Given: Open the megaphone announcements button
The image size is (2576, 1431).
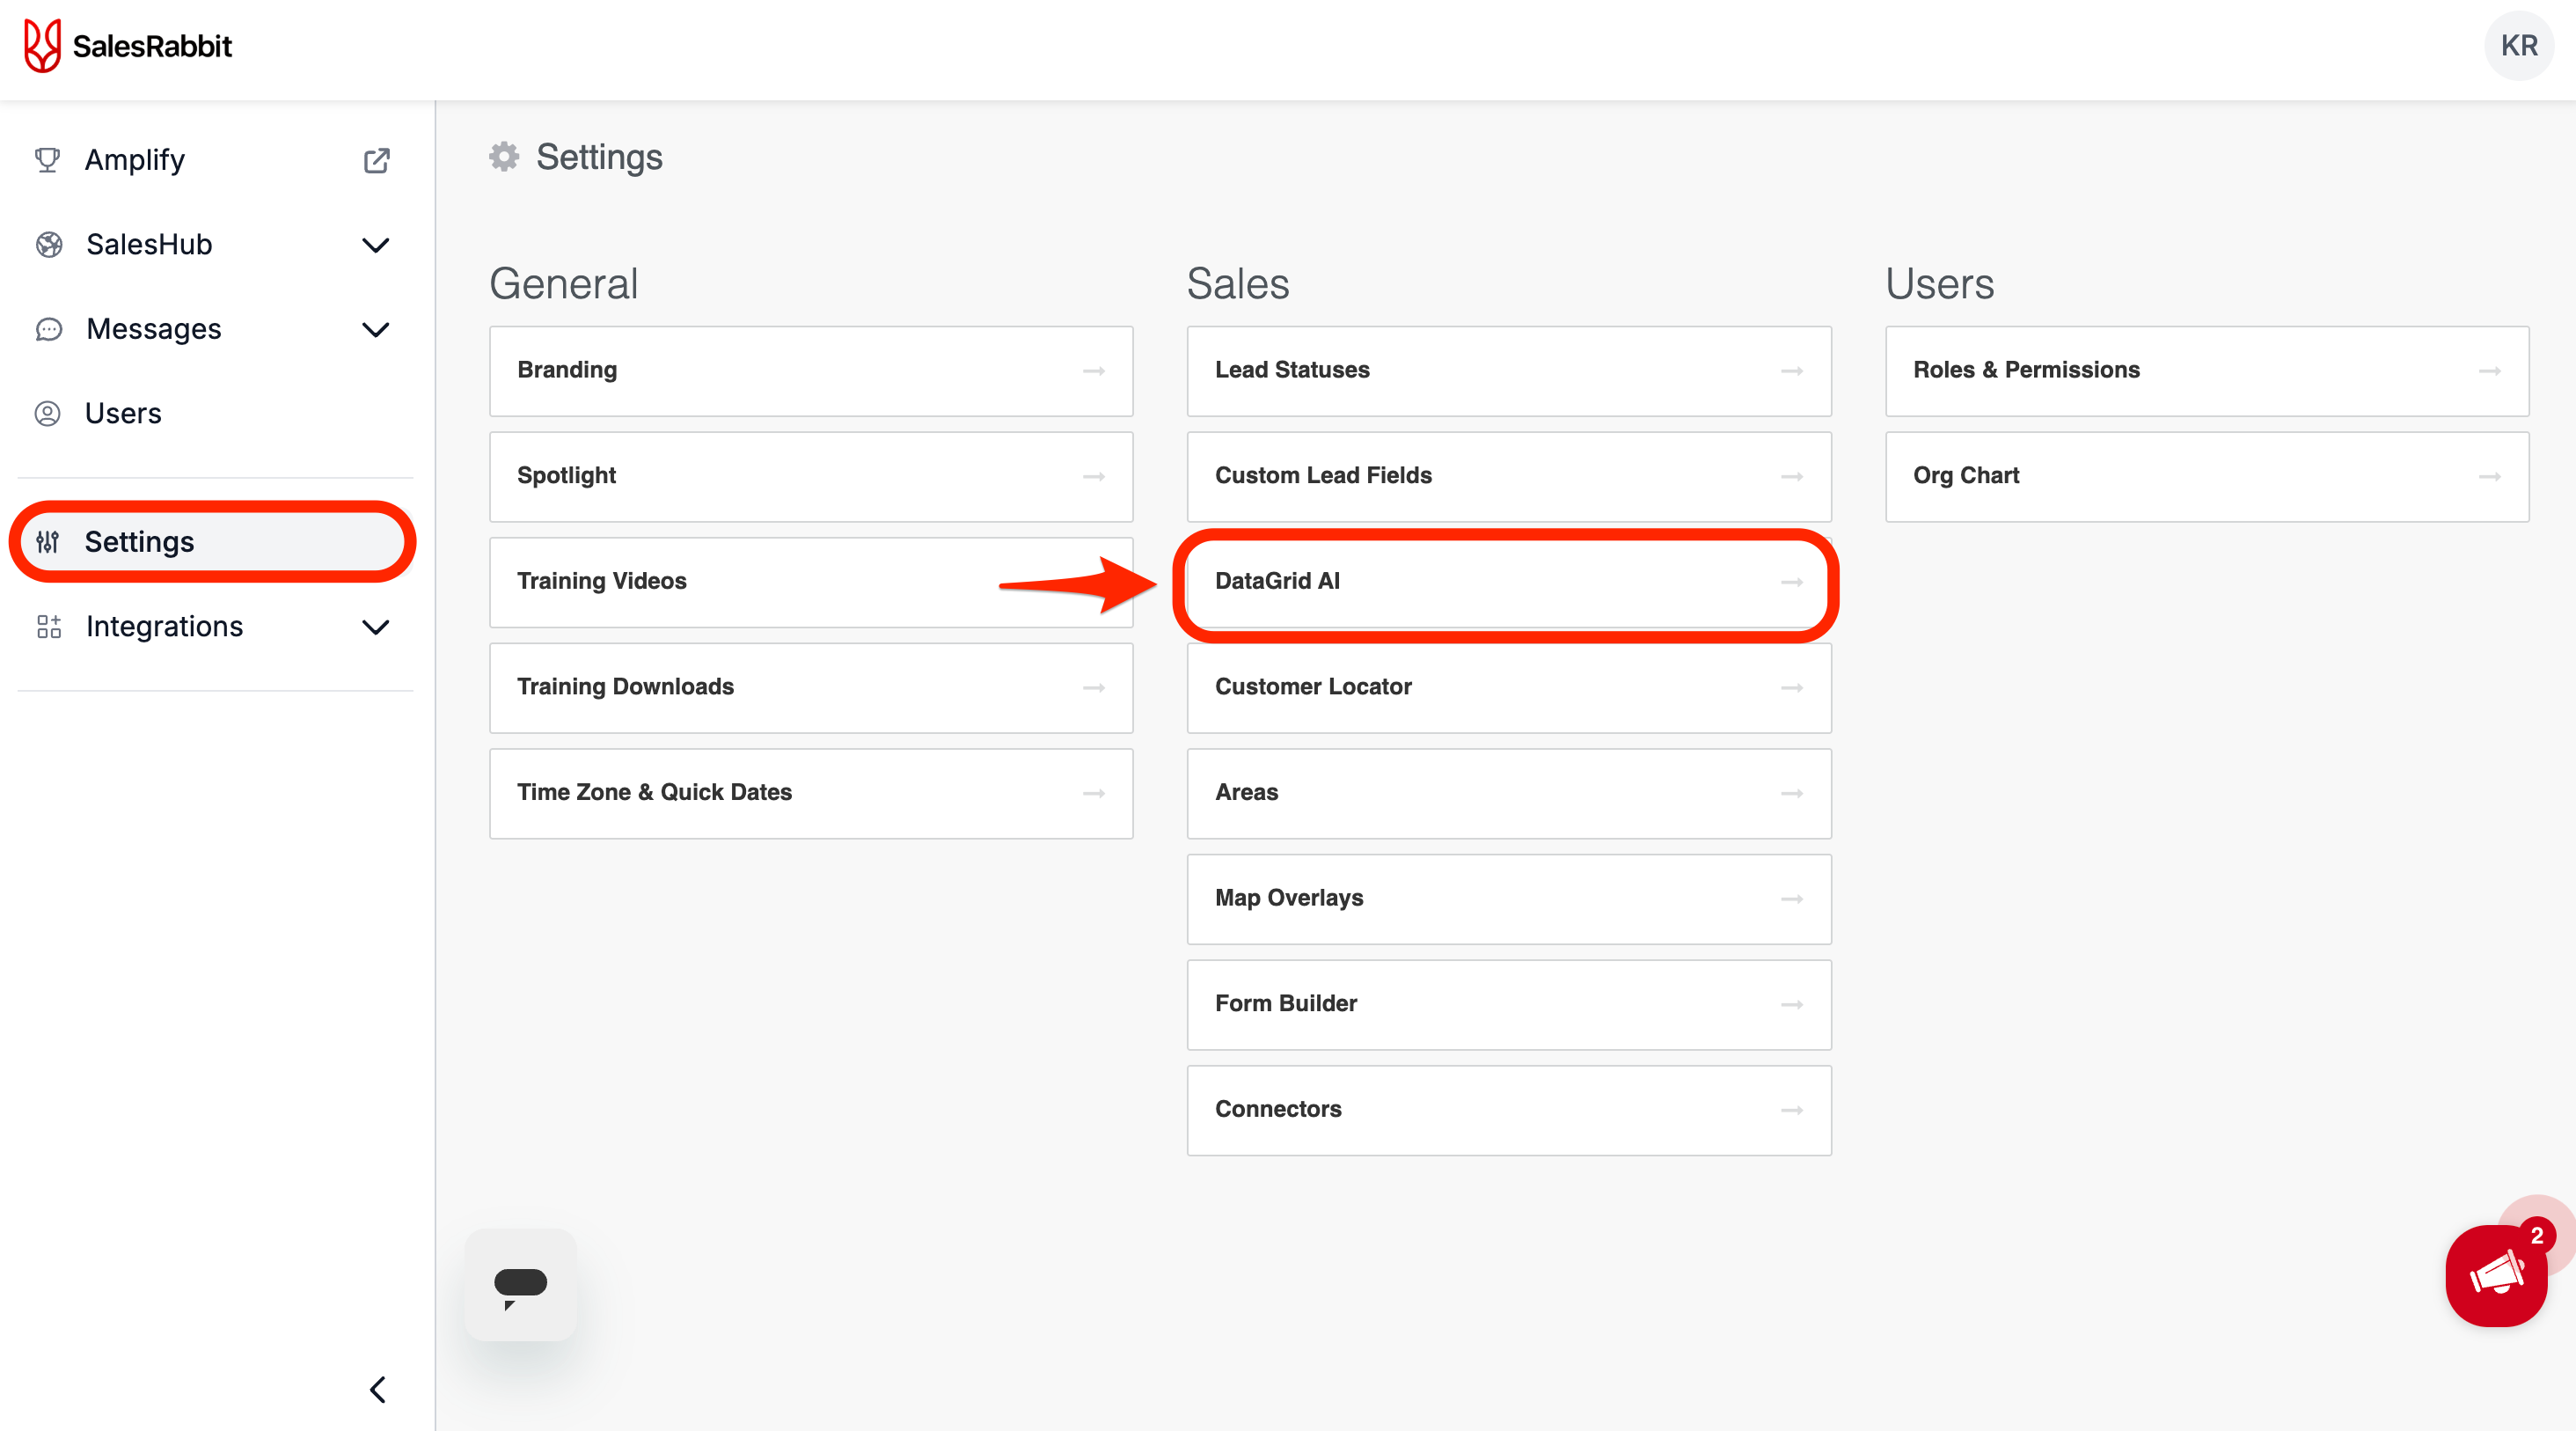Looking at the screenshot, I should pyautogui.click(x=2496, y=1276).
